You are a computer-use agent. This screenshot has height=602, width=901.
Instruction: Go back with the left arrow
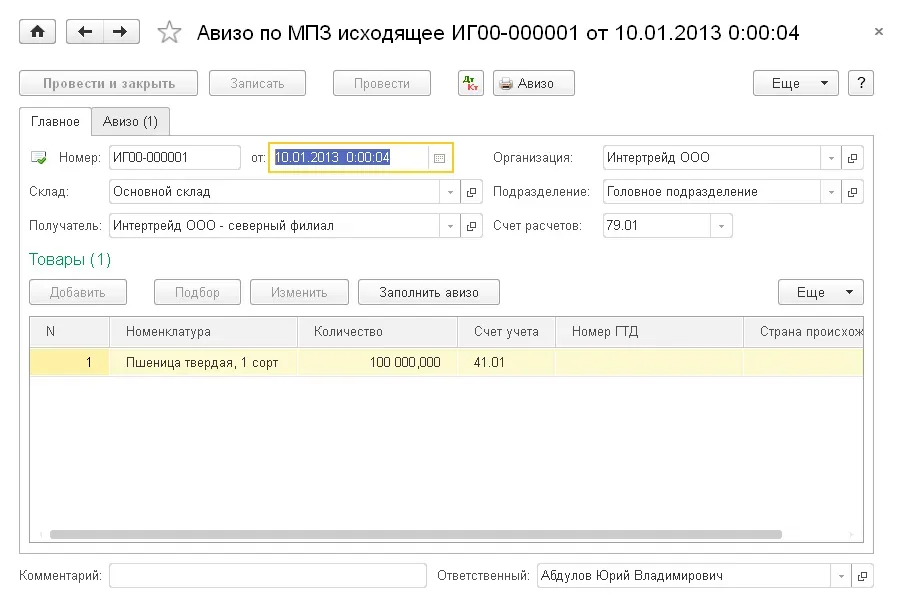(85, 32)
